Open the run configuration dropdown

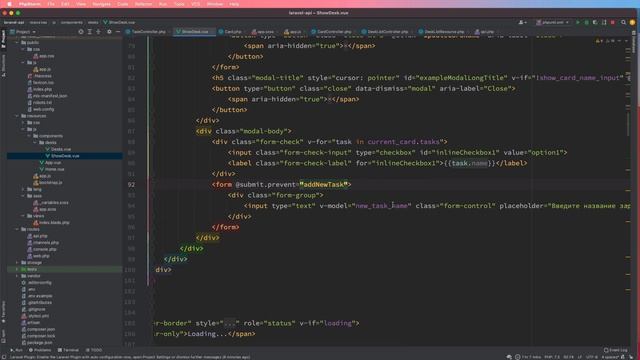pos(553,22)
